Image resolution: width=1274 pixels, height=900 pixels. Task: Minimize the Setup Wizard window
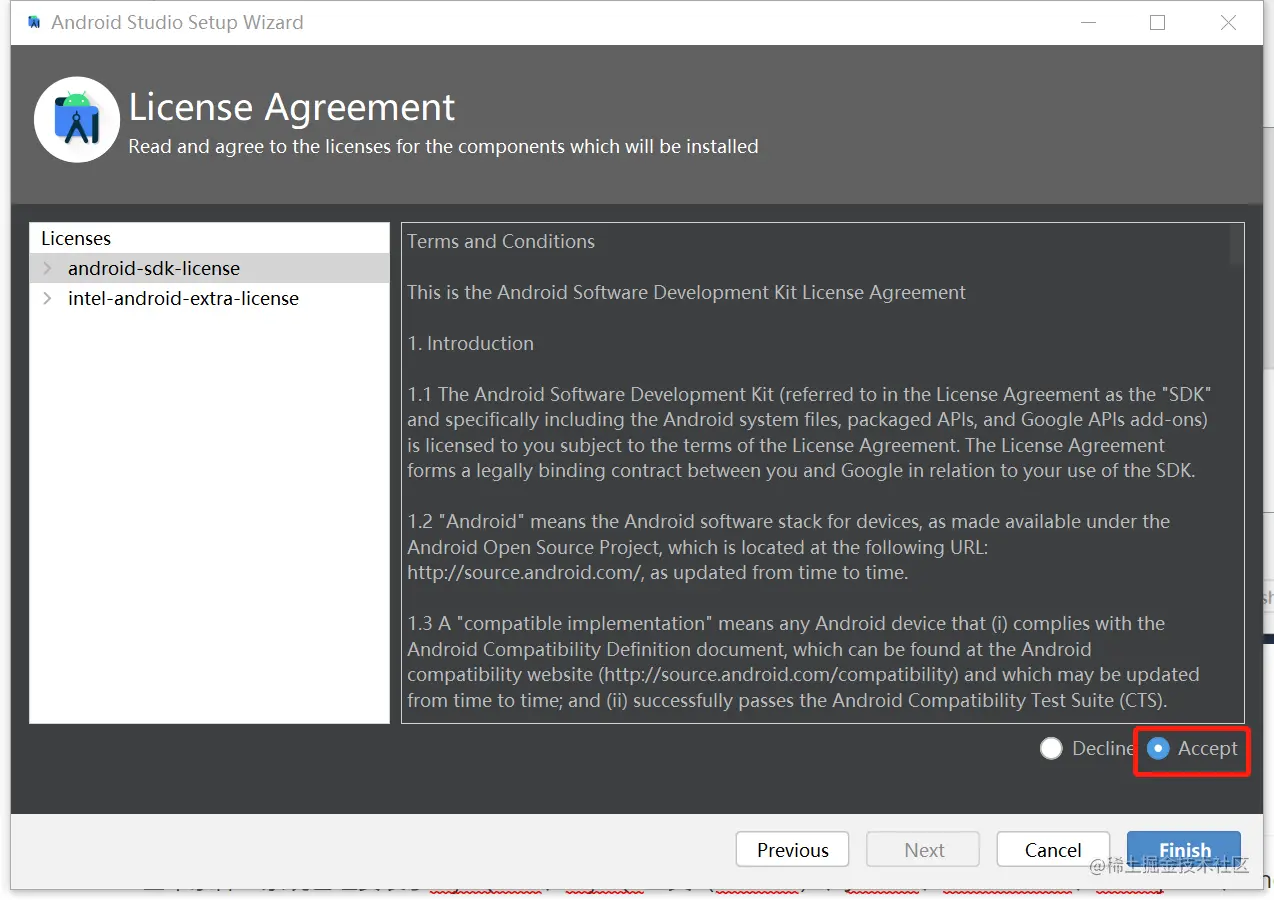tap(1087, 22)
